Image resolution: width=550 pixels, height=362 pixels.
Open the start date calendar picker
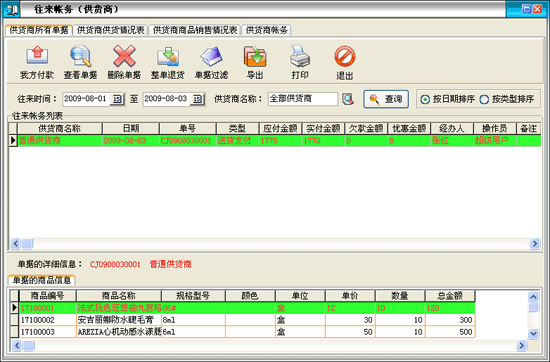point(117,99)
